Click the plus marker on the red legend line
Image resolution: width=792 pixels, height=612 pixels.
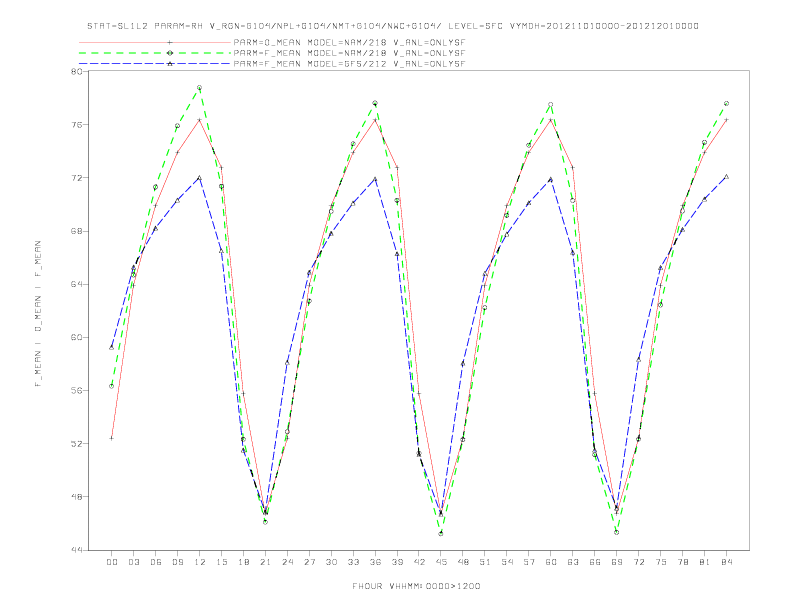(x=170, y=42)
